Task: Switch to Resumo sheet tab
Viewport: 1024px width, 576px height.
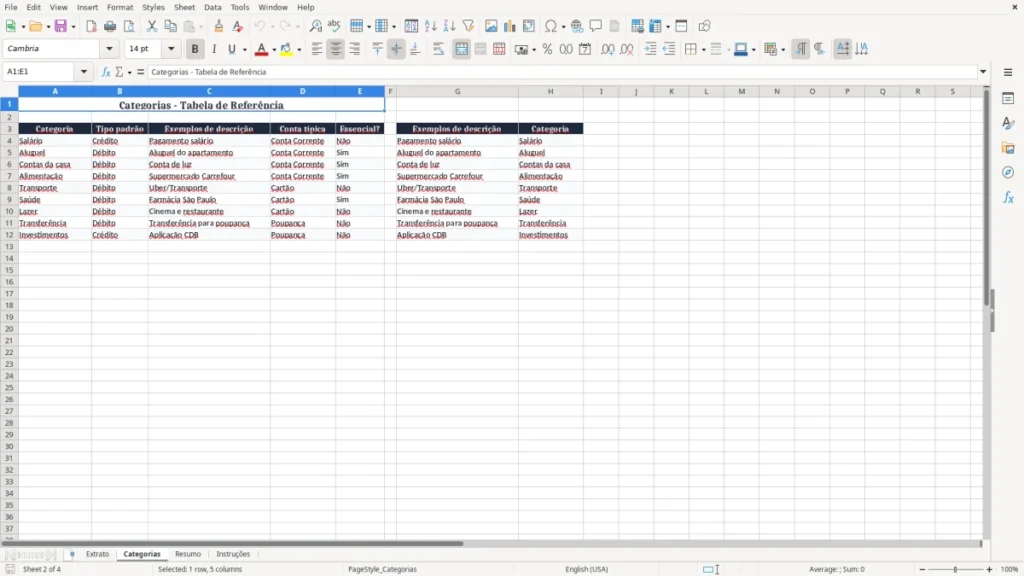Action: [x=188, y=554]
